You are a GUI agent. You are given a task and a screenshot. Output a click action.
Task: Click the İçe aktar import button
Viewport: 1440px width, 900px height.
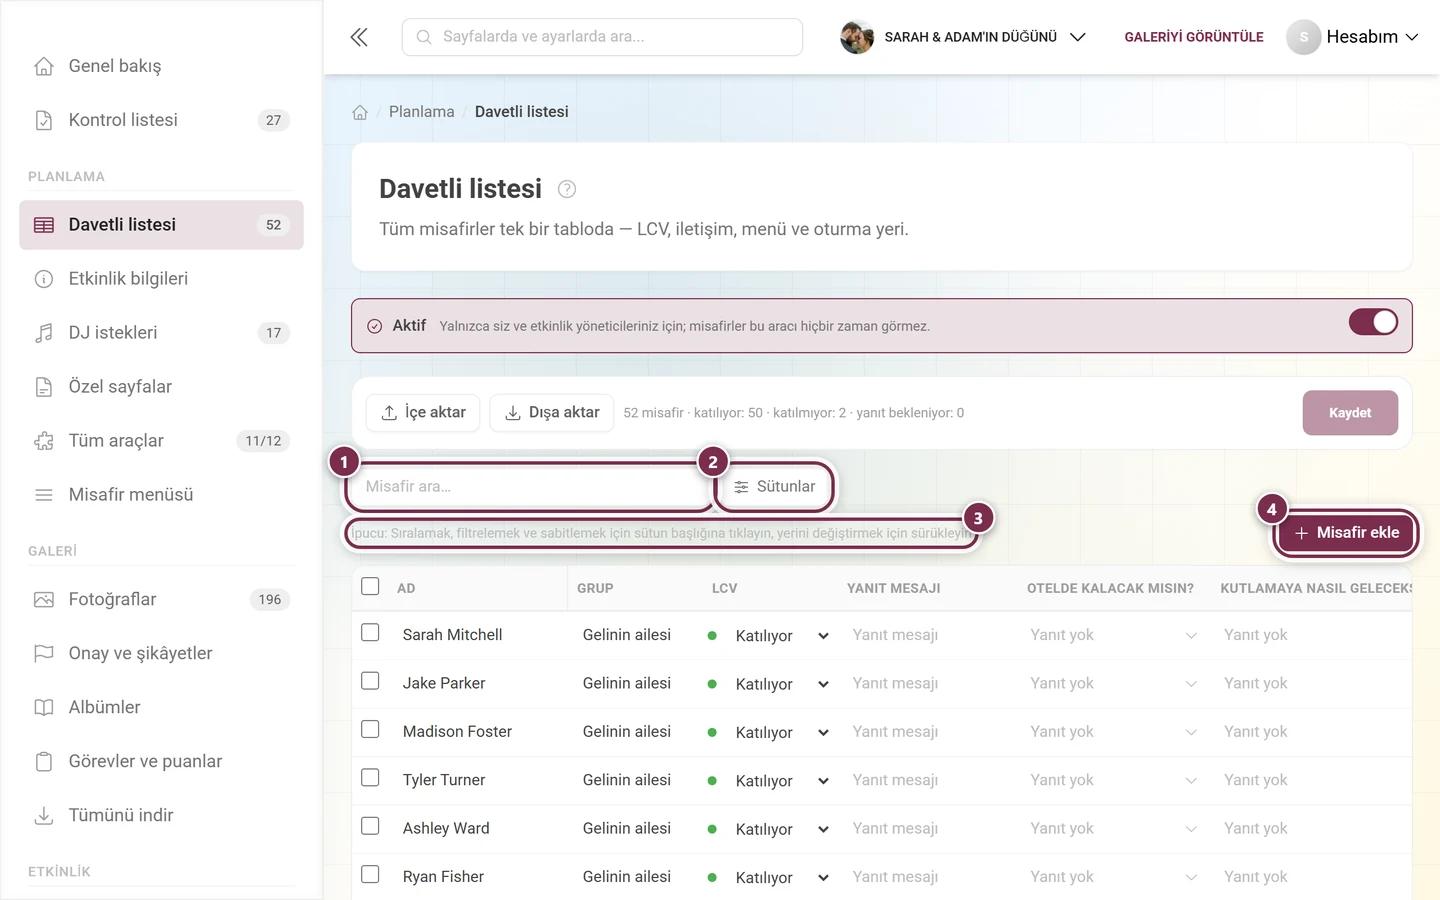pos(423,413)
